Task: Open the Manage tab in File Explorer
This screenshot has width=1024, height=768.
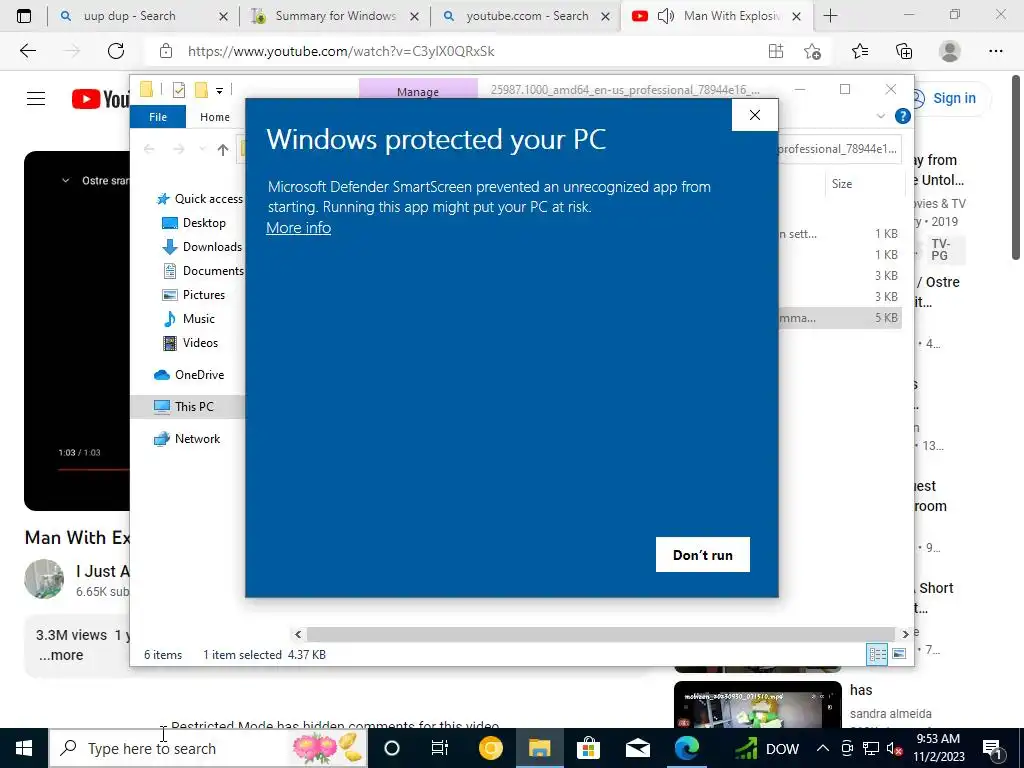Action: (x=418, y=91)
